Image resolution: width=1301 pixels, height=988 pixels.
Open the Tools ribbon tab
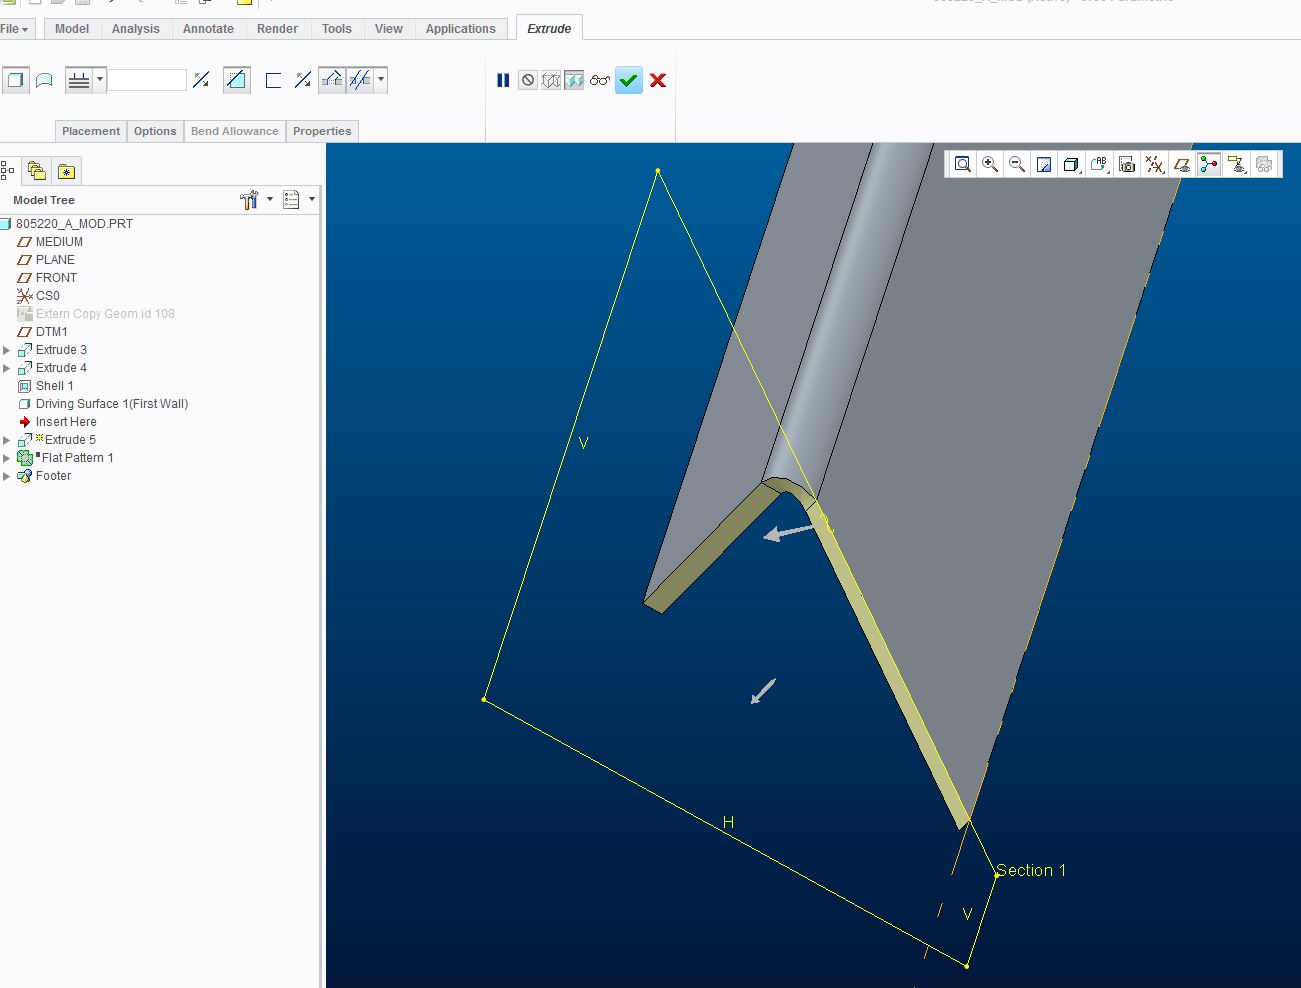point(337,29)
